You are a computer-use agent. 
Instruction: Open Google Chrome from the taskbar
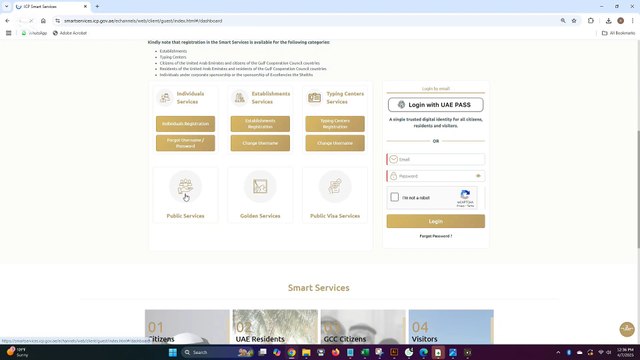pos(291,352)
